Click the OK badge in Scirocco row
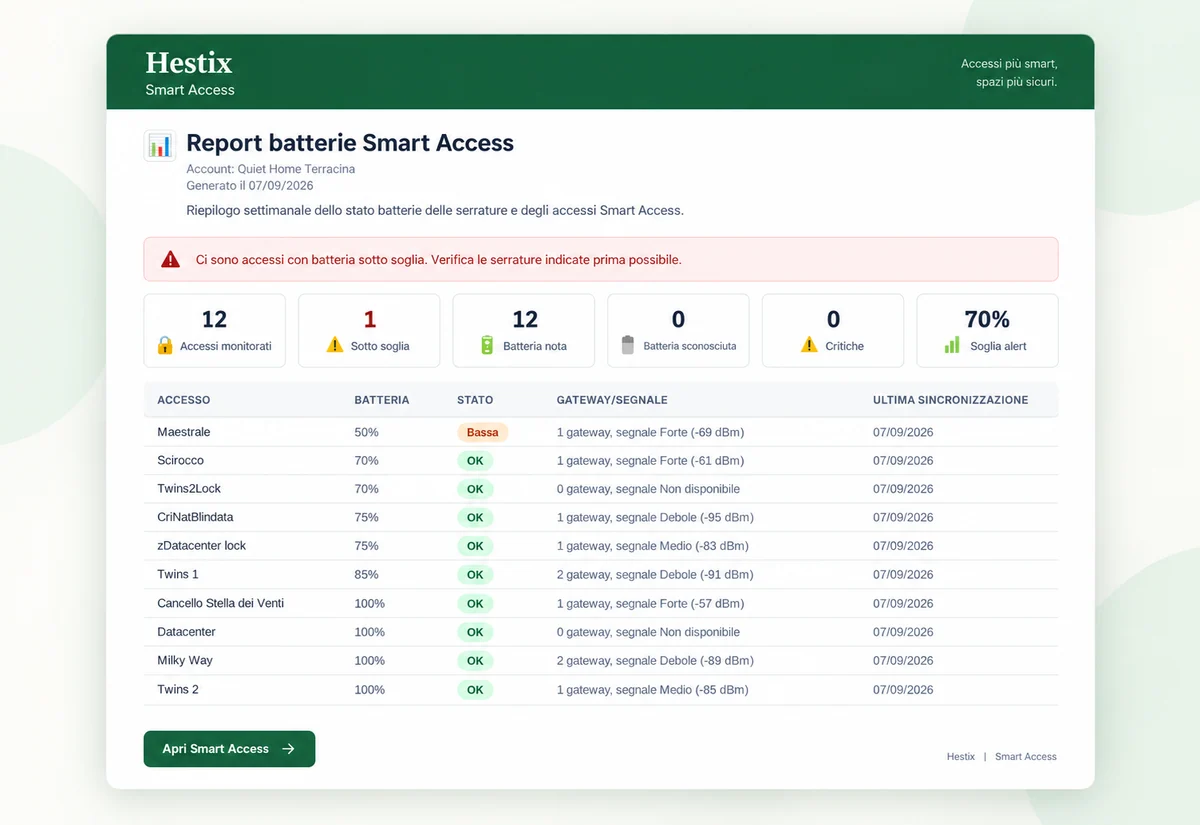 [475, 461]
